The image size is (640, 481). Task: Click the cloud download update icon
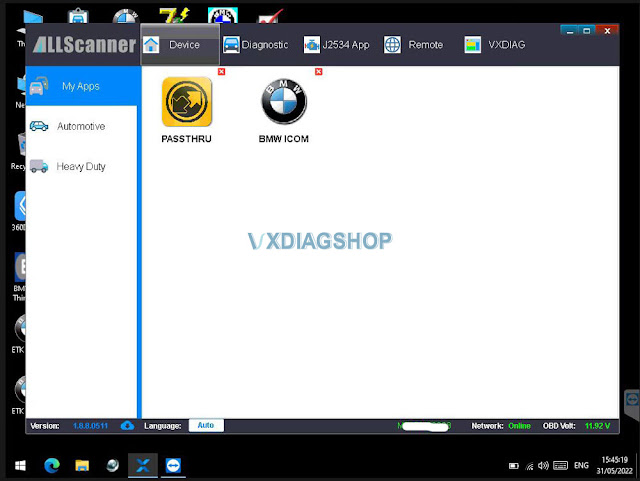click(127, 425)
